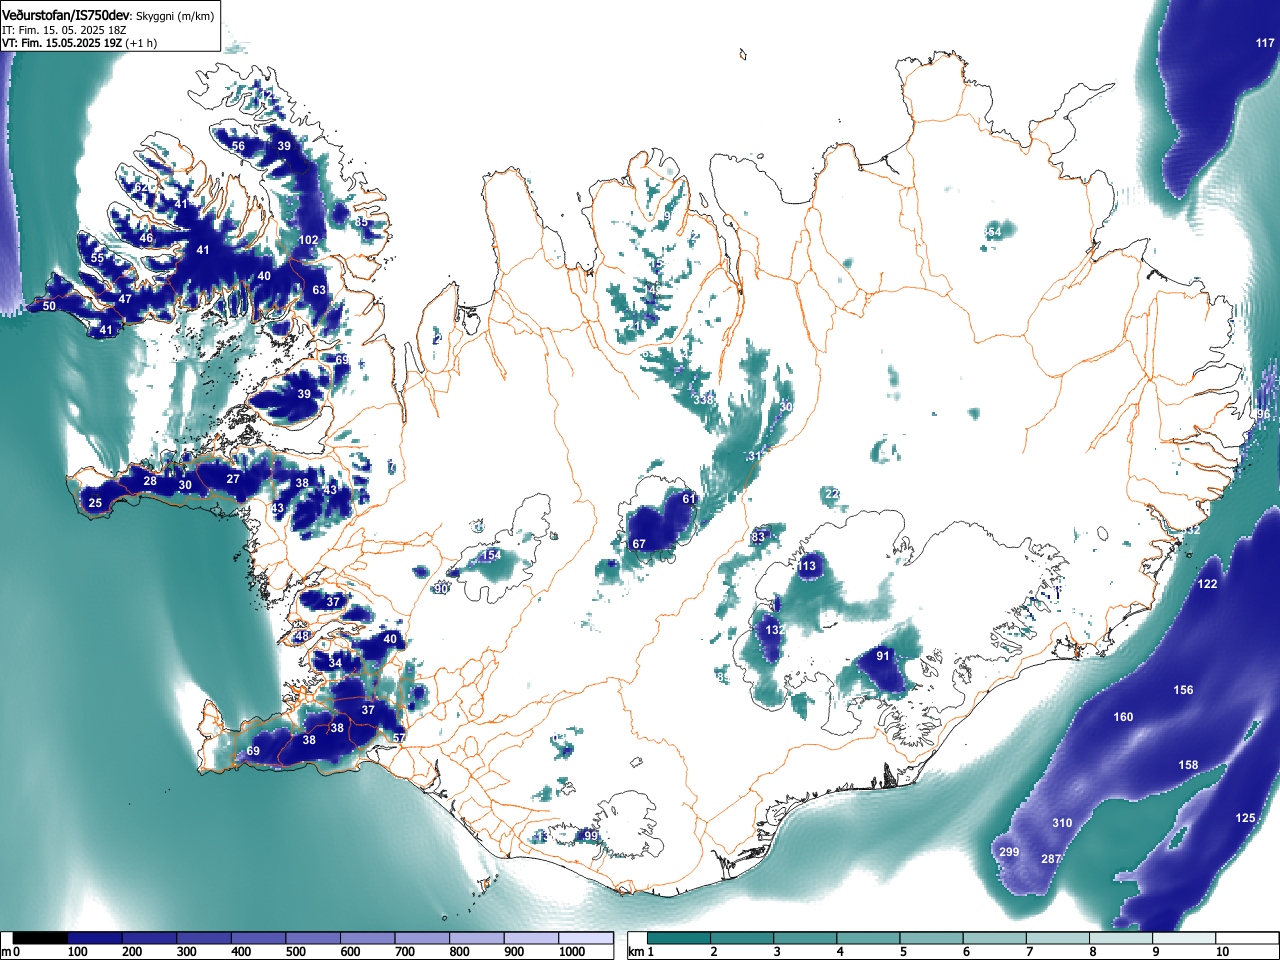
Task: Click the 48 visibility value label
Action: (303, 636)
